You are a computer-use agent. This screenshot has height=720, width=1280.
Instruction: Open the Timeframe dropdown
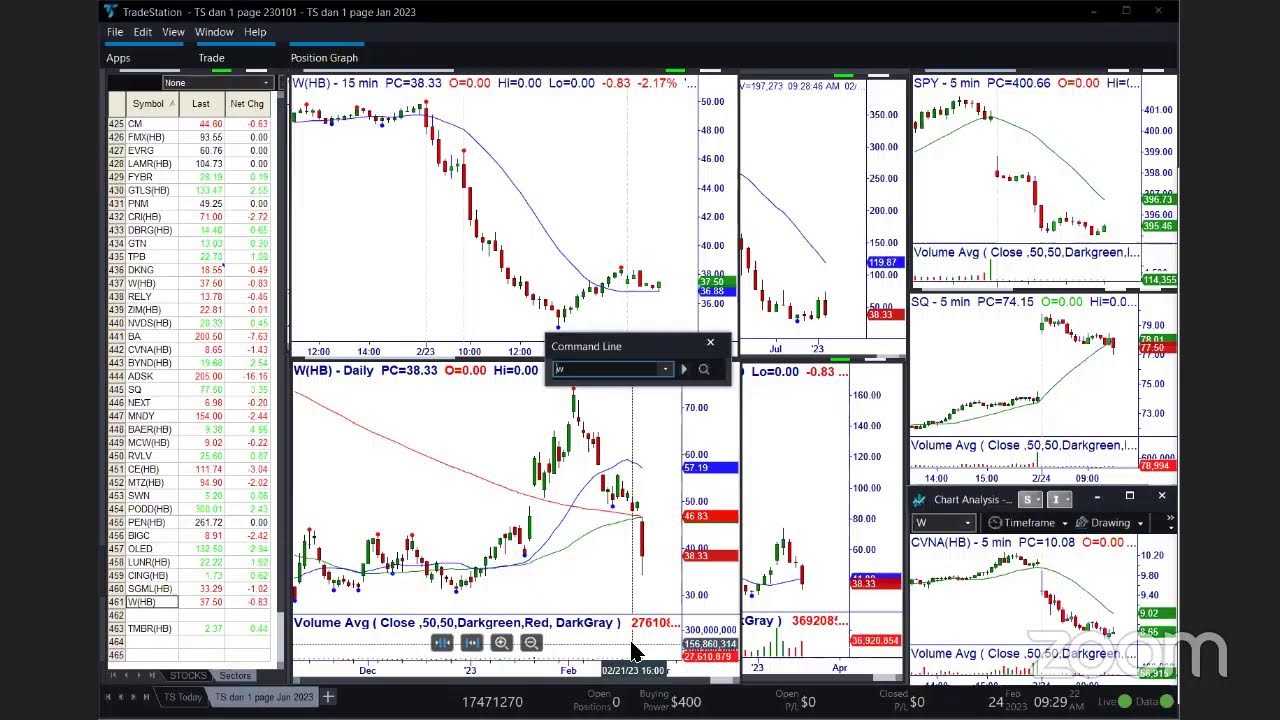(x=1029, y=523)
